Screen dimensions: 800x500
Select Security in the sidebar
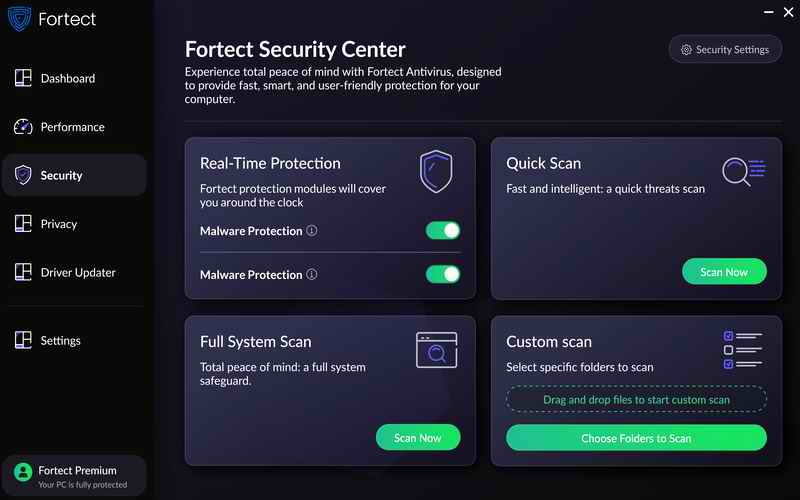click(61, 176)
